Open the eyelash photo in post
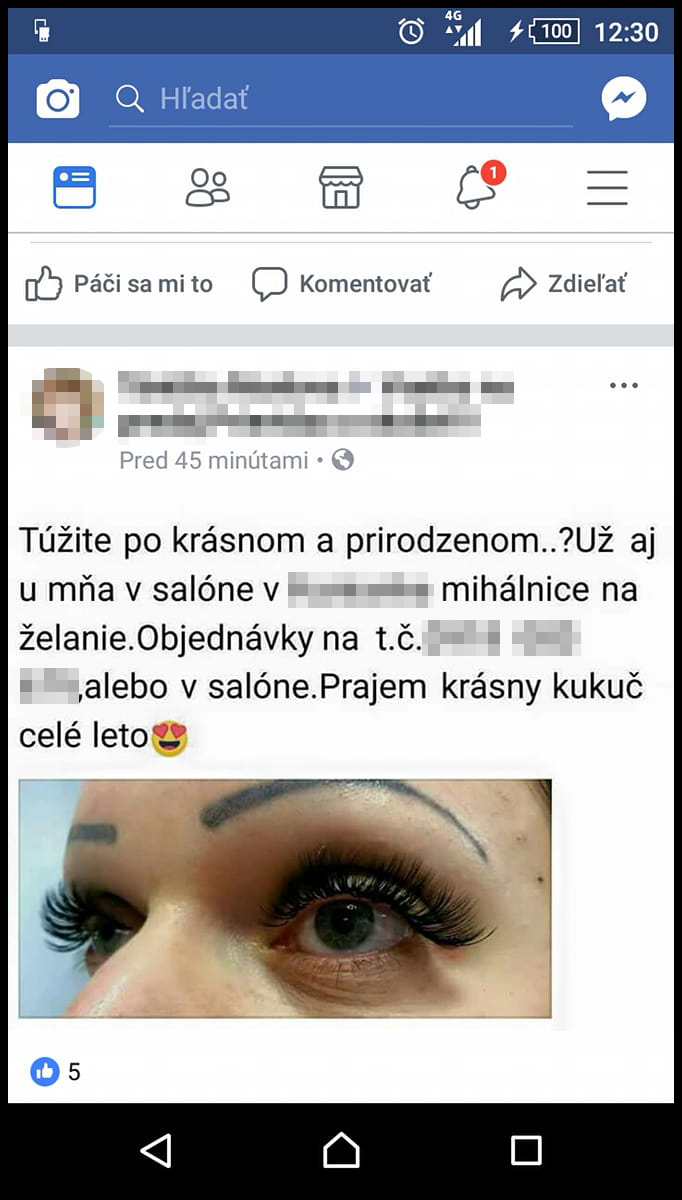Viewport: 682px width, 1200px height. point(285,899)
